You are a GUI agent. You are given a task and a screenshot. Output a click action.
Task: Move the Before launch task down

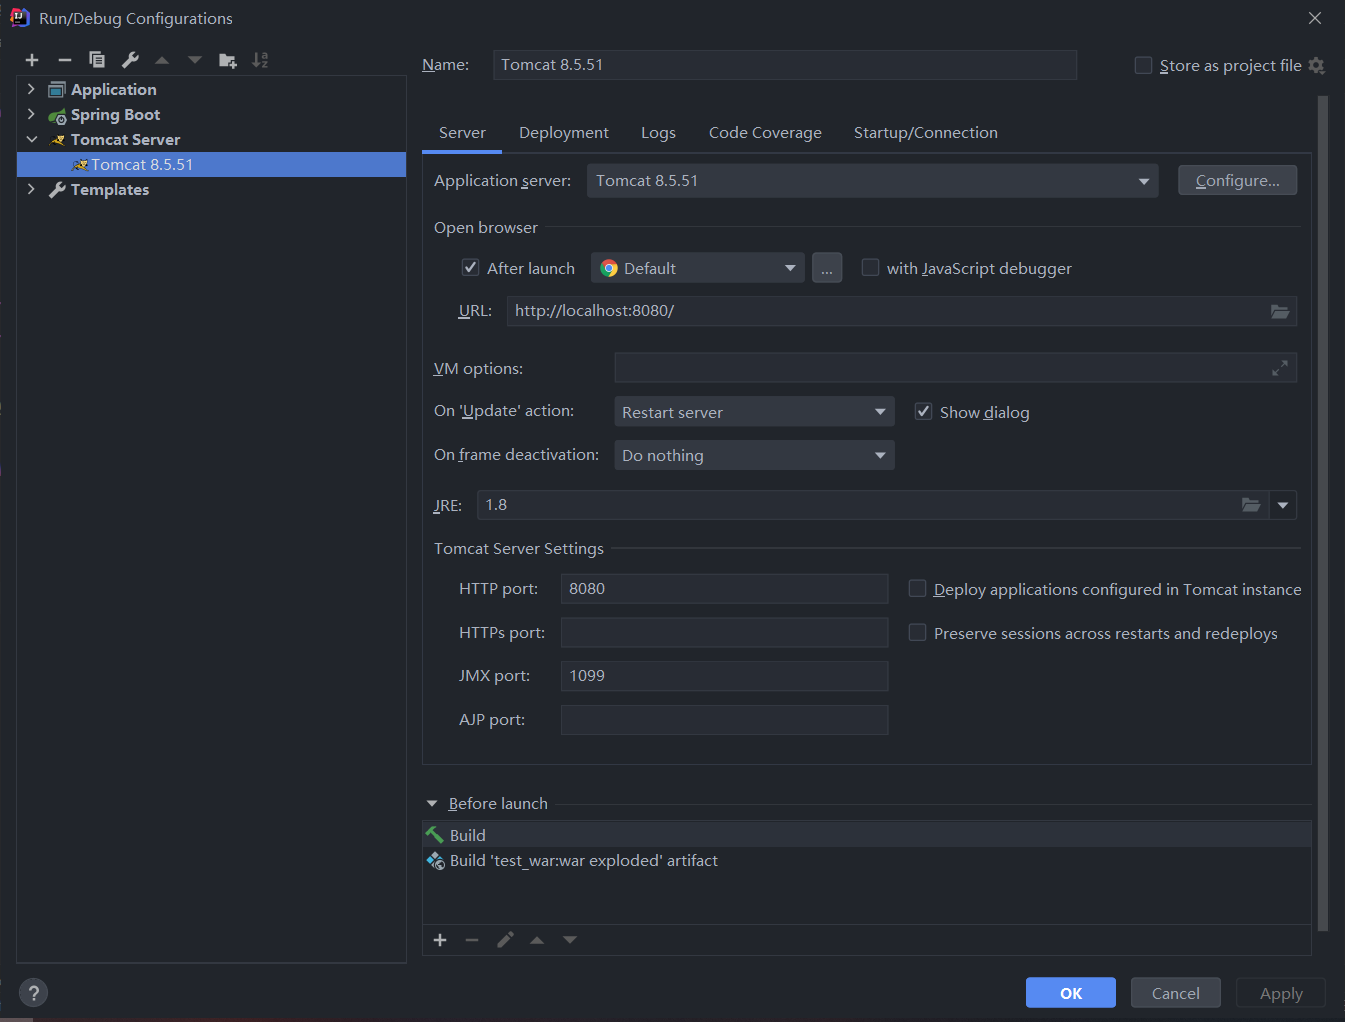pos(570,940)
